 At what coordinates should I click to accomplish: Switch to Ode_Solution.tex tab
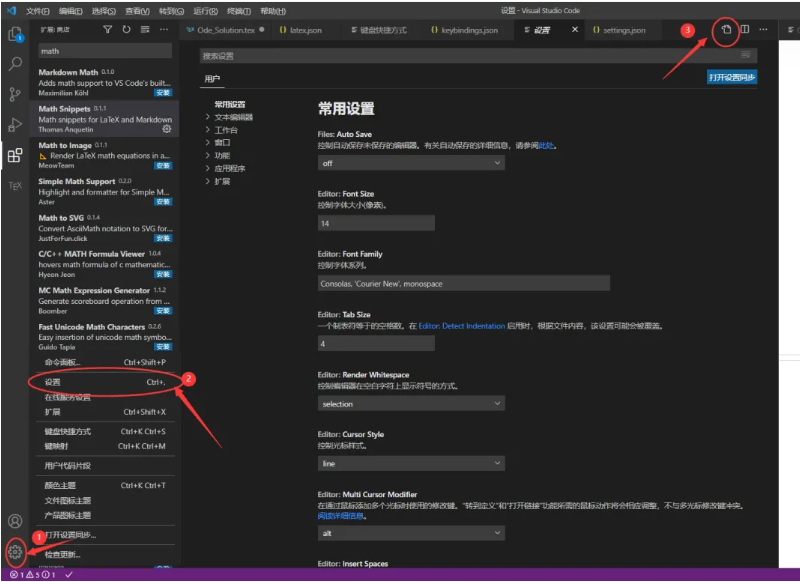[x=226, y=30]
